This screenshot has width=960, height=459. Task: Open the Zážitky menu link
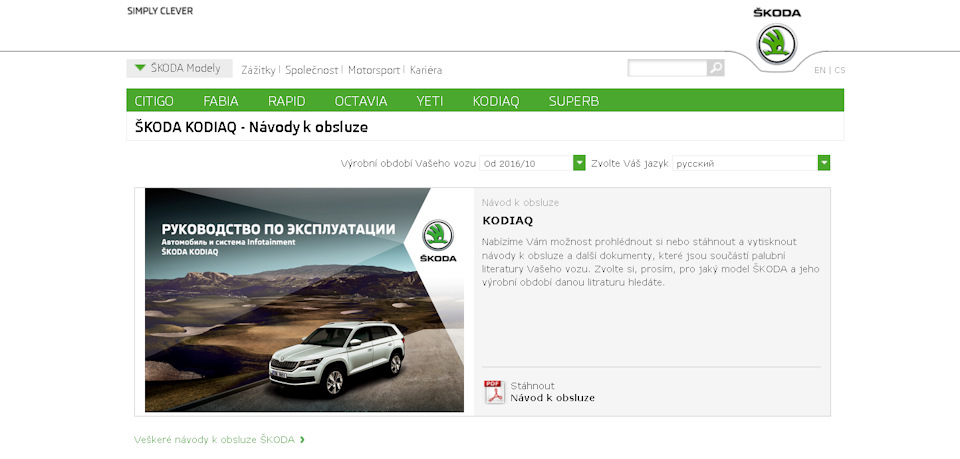click(x=258, y=70)
